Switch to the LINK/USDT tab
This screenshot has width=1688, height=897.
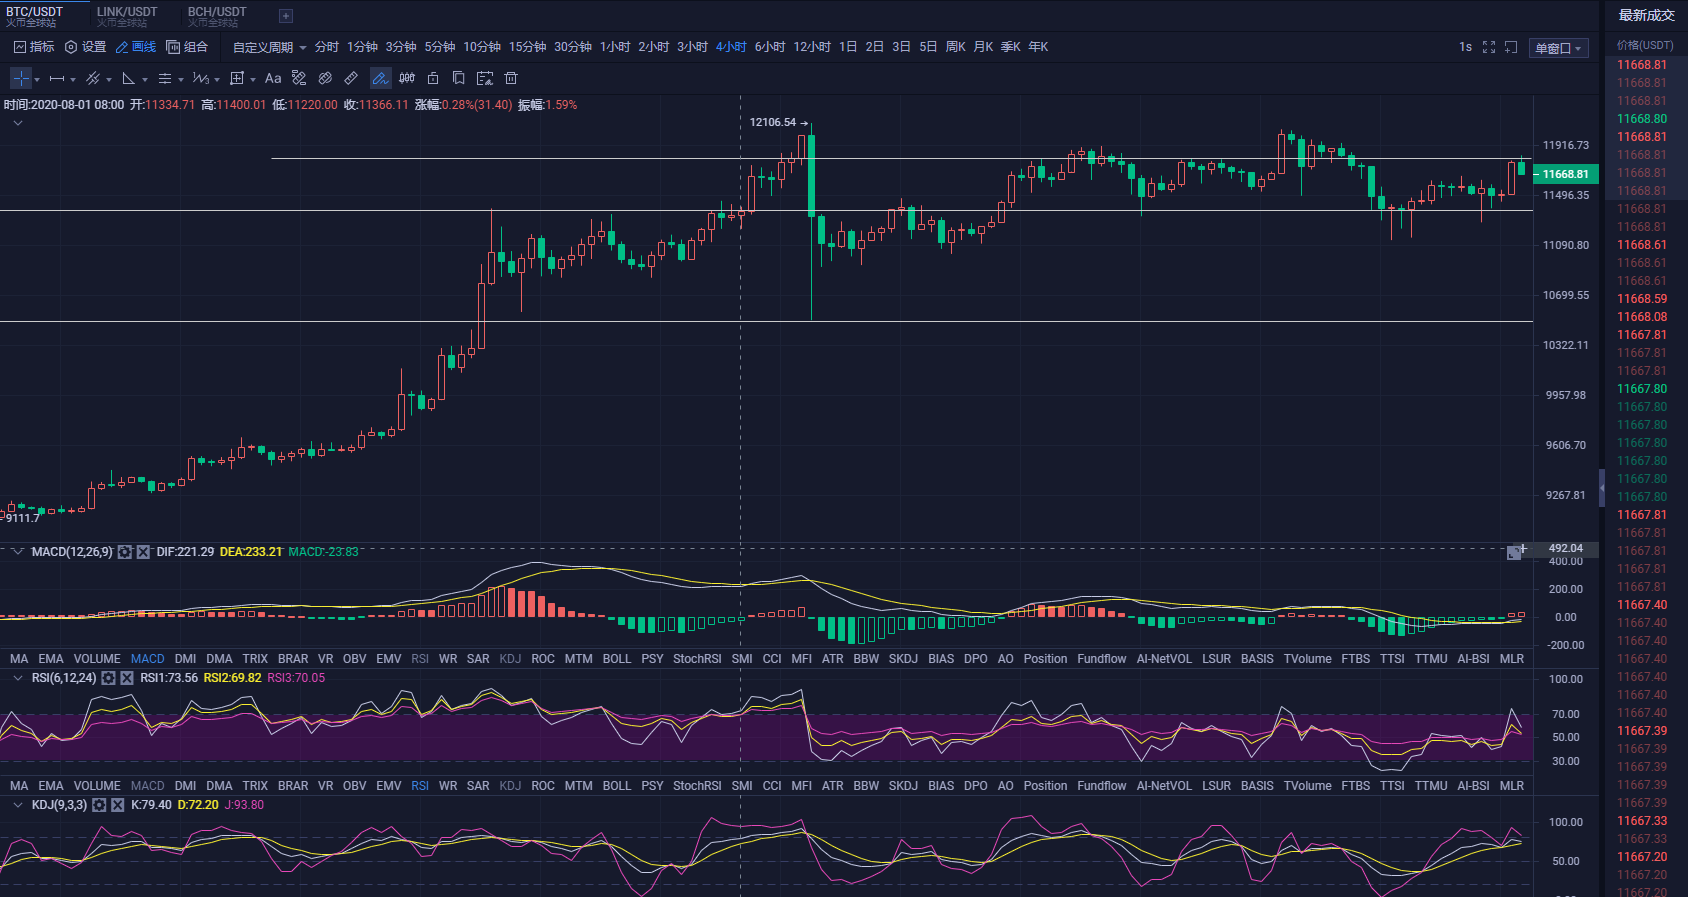pos(127,16)
